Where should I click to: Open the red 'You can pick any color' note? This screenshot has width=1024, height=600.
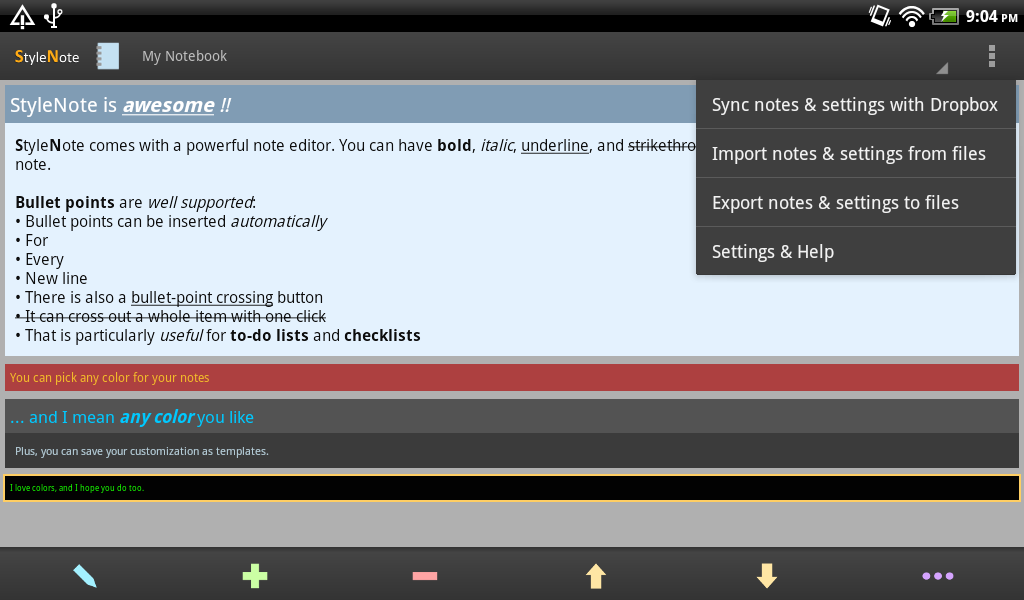coord(512,377)
